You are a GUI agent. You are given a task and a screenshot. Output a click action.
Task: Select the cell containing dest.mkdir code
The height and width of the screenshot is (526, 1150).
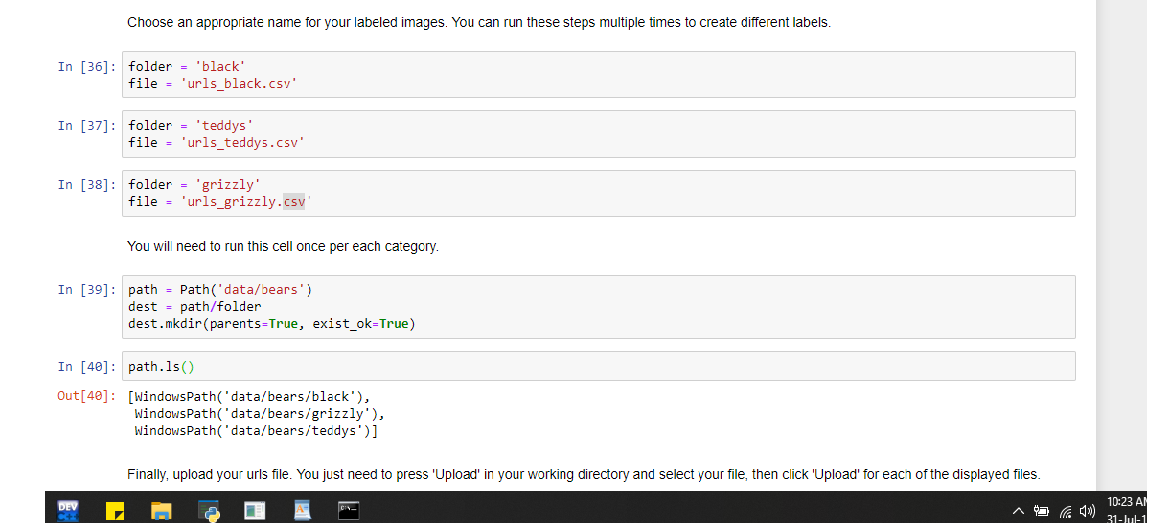click(598, 307)
